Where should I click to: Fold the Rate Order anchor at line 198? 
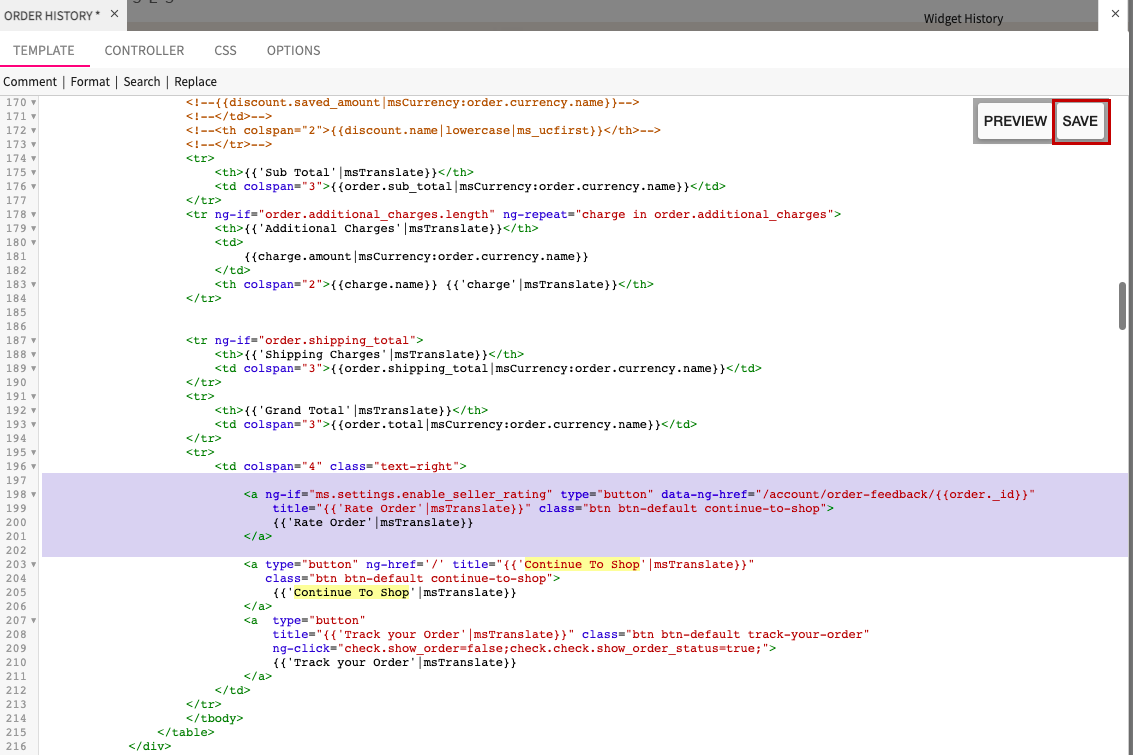tap(33, 495)
